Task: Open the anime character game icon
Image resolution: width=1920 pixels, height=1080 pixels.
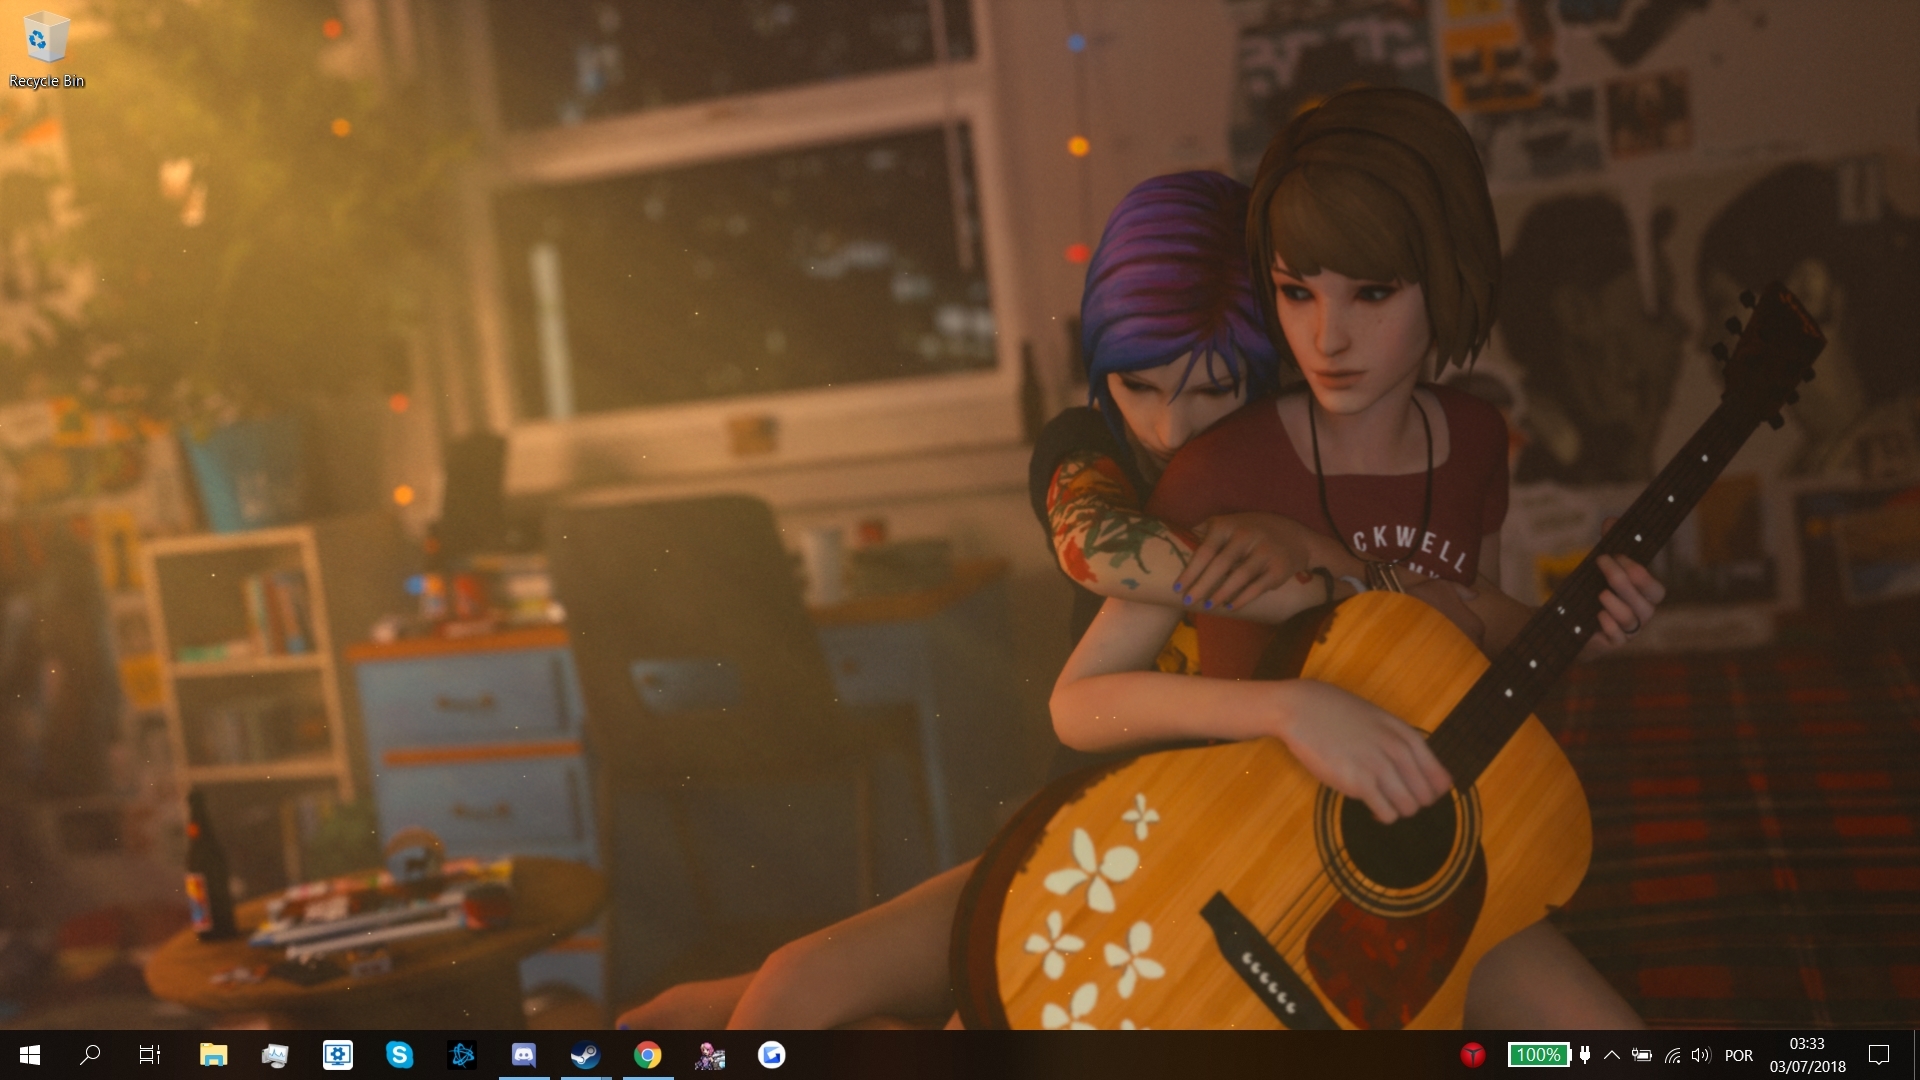Action: (710, 1055)
